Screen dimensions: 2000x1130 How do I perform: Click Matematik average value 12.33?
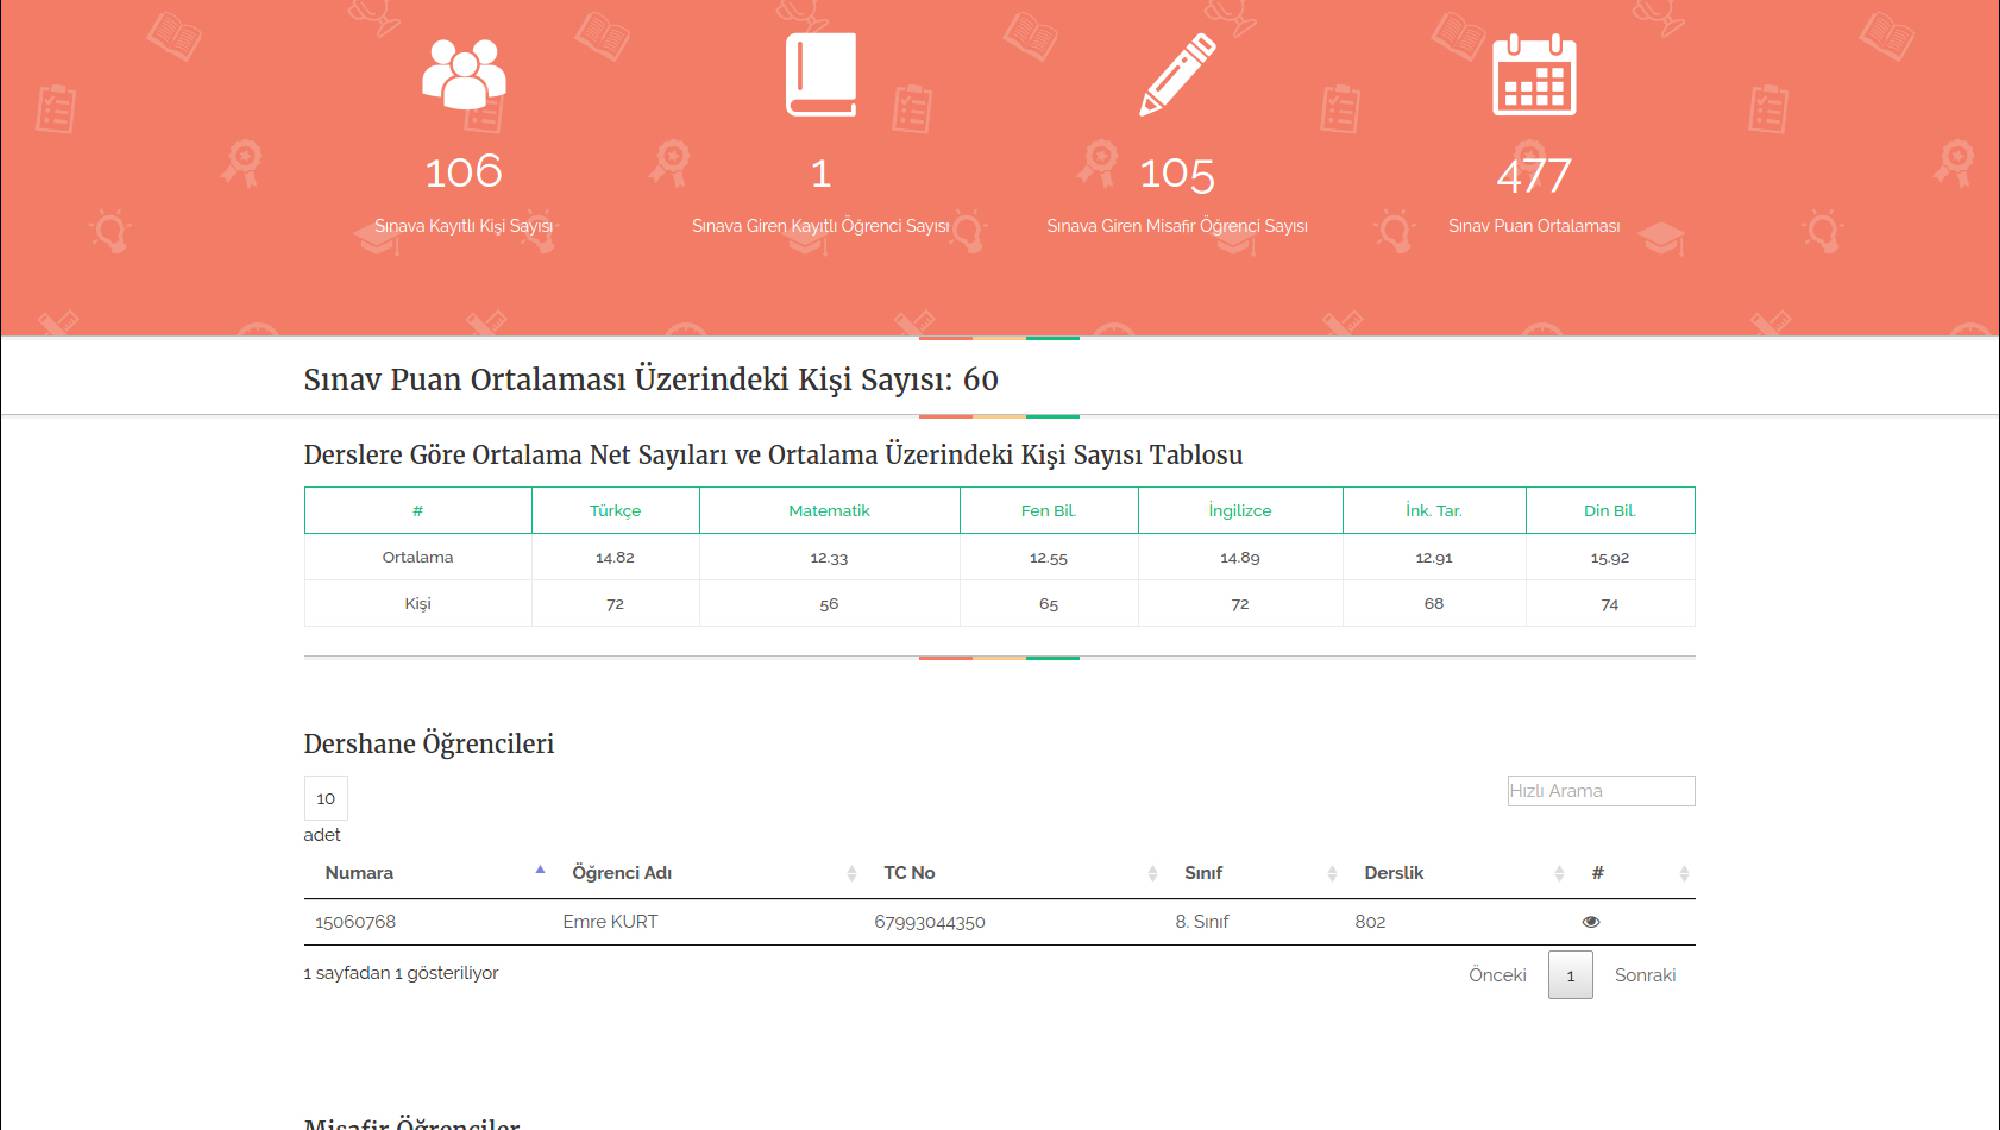tap(829, 558)
